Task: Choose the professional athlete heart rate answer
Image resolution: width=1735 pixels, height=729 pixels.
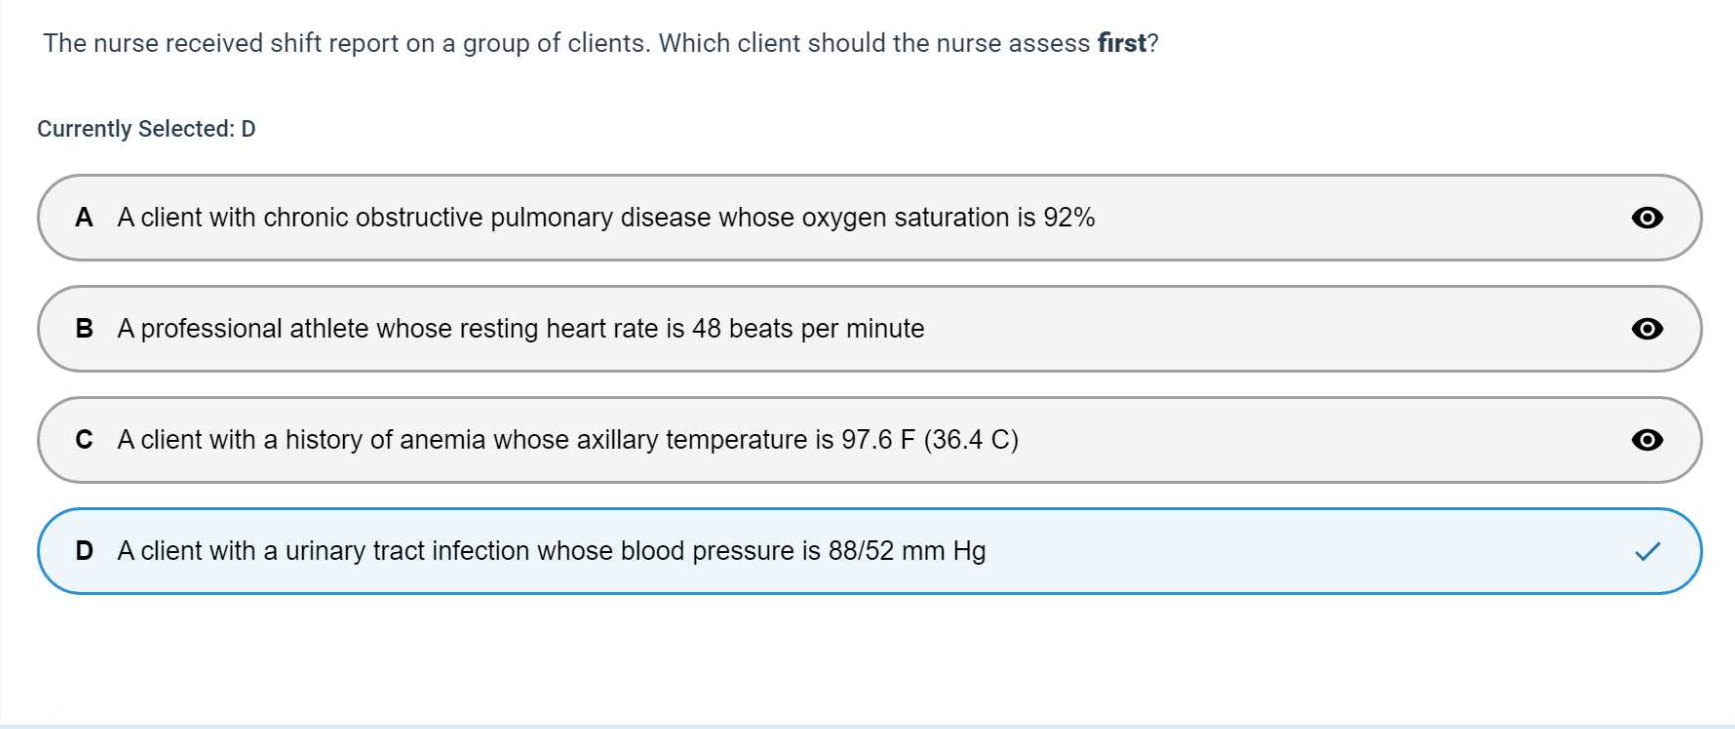Action: (520, 329)
